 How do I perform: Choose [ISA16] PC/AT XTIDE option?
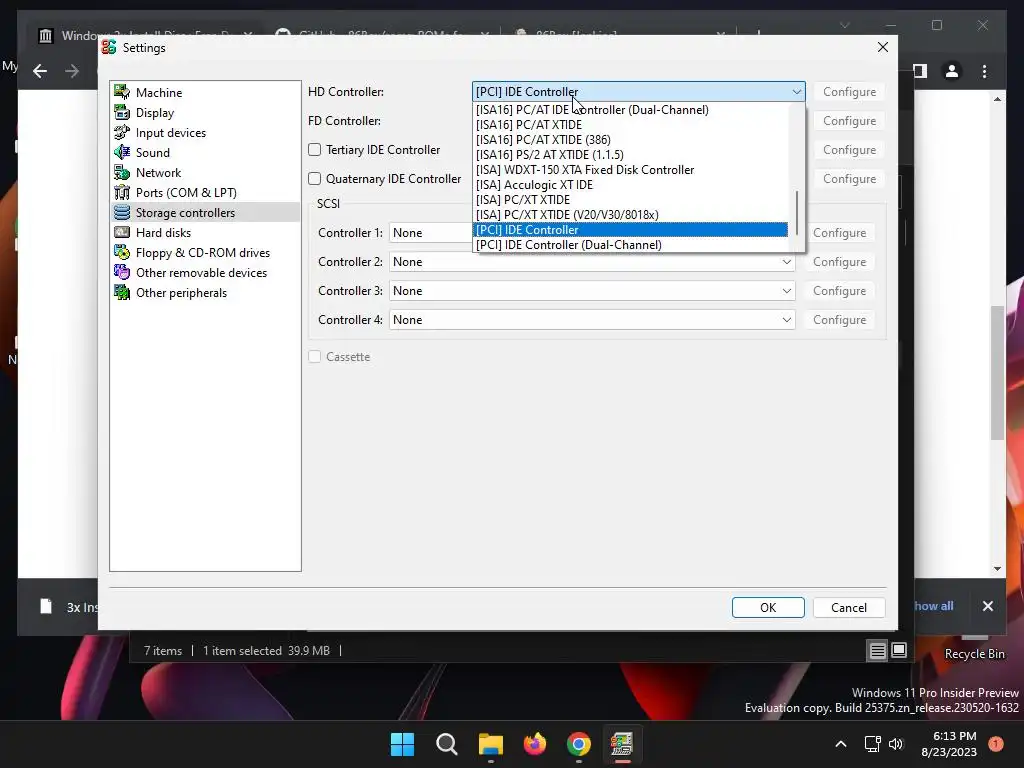pos(631,125)
